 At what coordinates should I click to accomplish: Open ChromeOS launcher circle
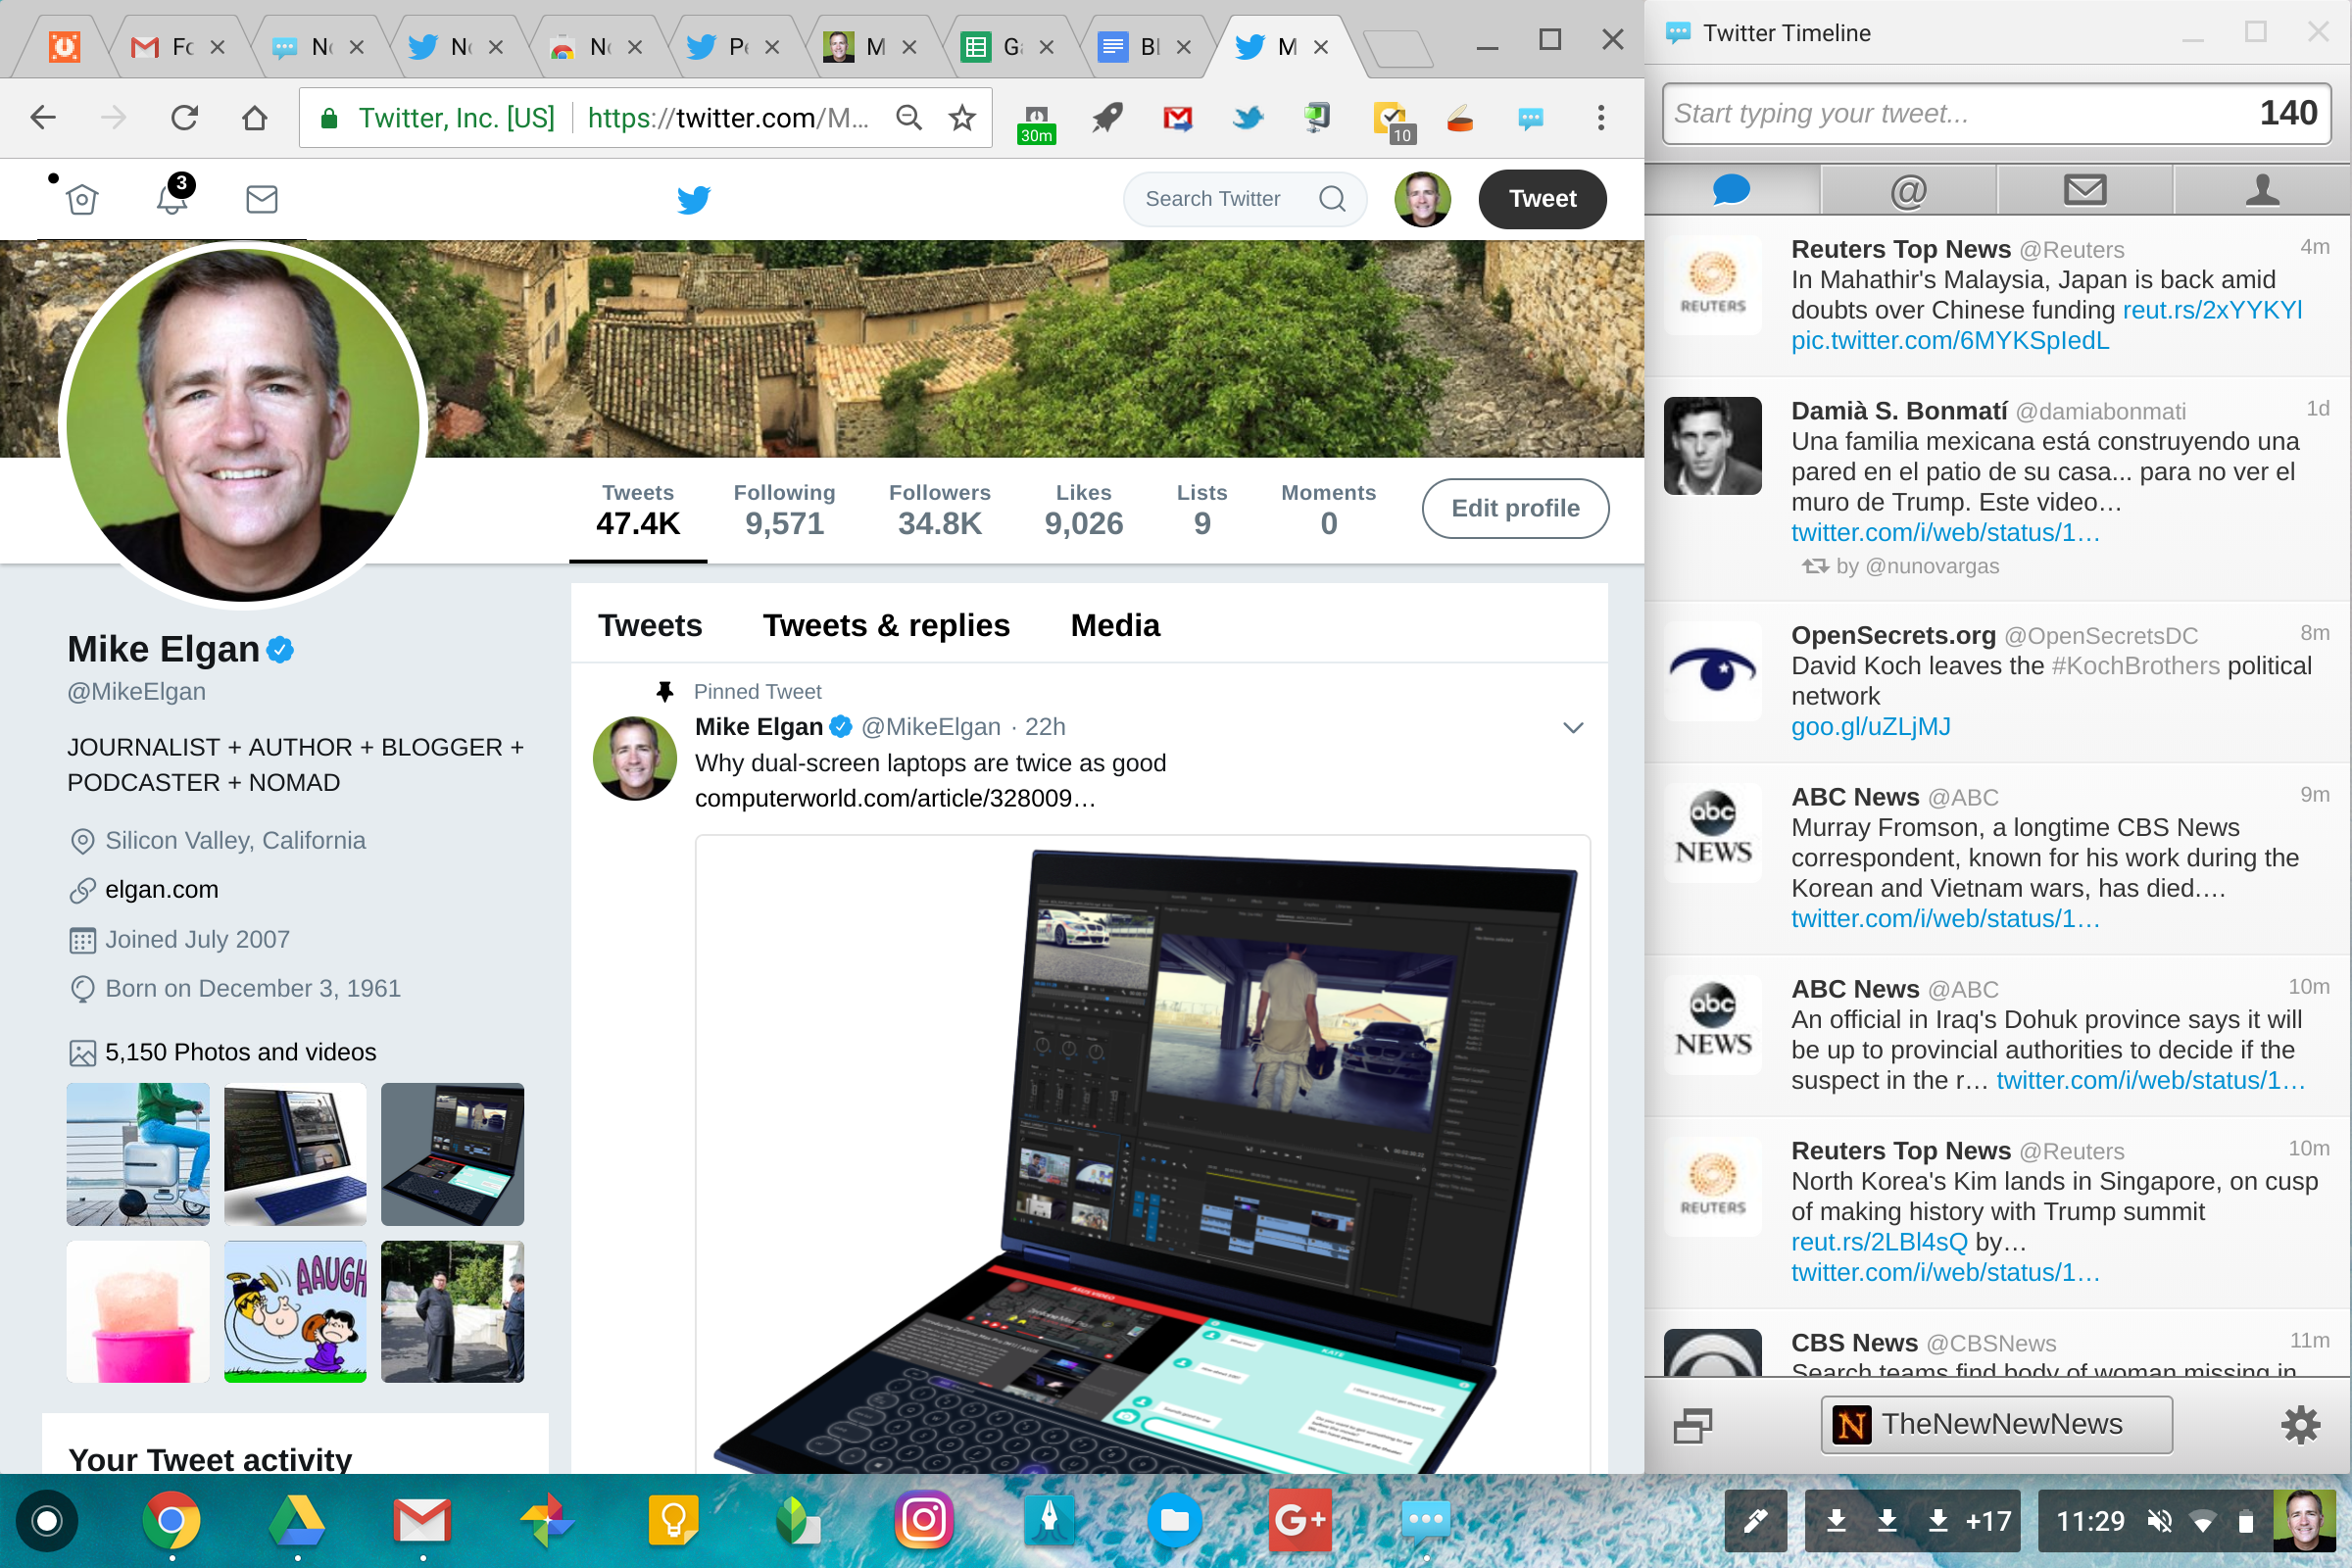47,1521
